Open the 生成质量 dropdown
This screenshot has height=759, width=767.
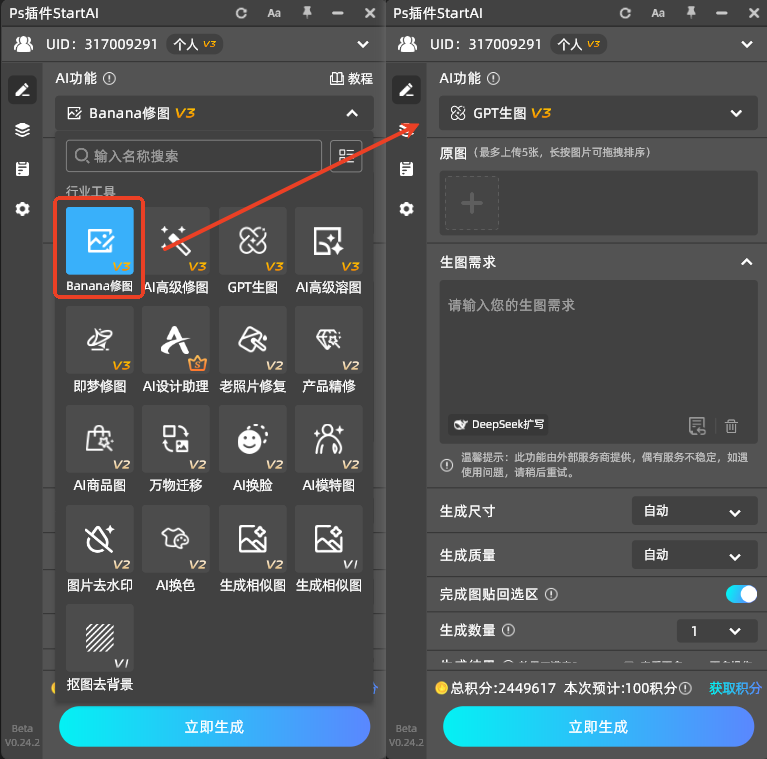pyautogui.click(x=695, y=555)
